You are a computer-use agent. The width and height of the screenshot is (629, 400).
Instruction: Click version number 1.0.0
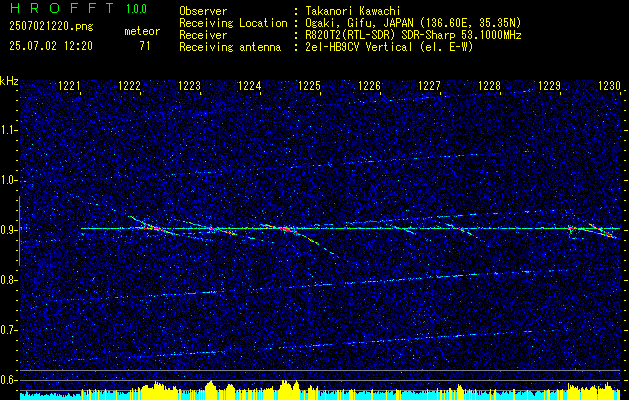(136, 9)
